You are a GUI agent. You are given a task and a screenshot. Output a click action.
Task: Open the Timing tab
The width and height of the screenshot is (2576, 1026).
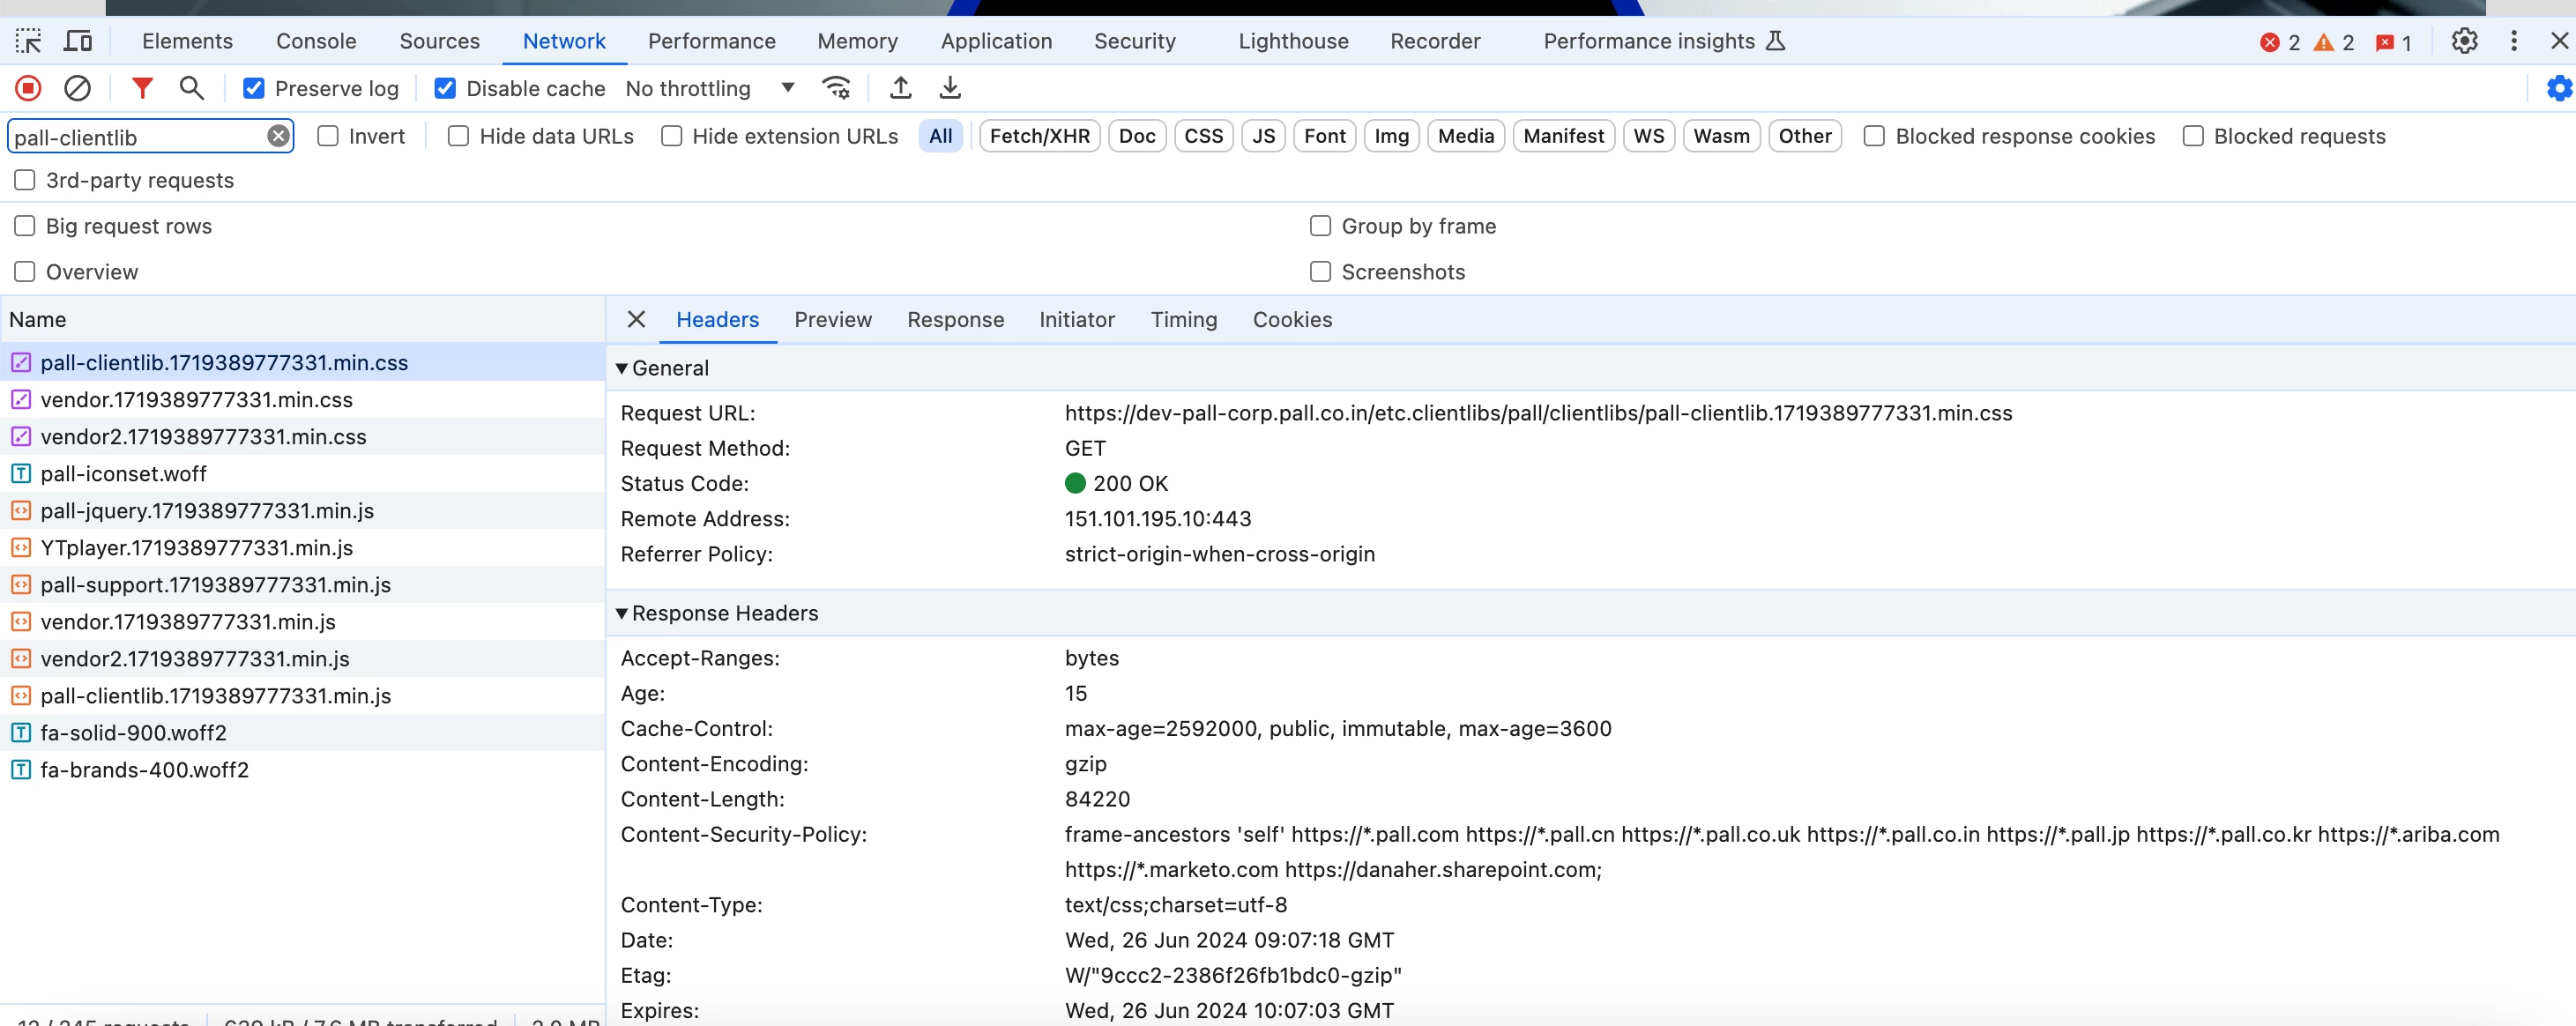coord(1183,320)
